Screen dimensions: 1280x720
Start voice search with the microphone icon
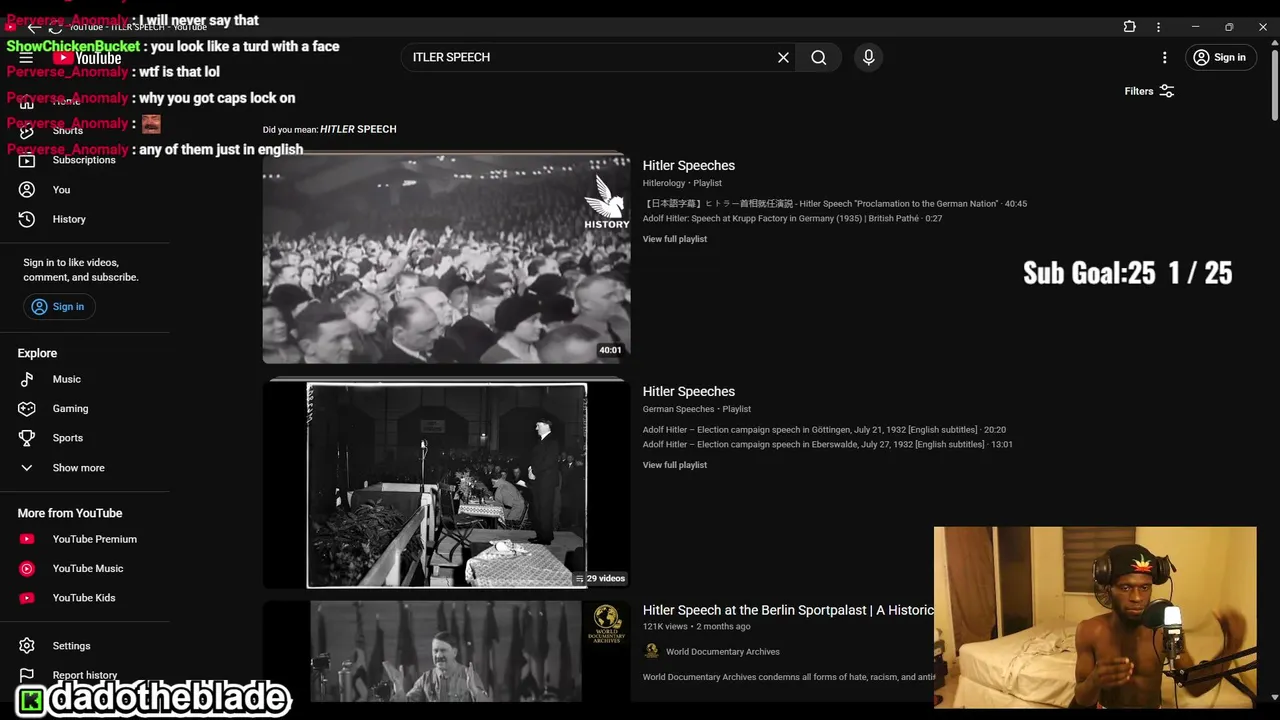tap(868, 57)
